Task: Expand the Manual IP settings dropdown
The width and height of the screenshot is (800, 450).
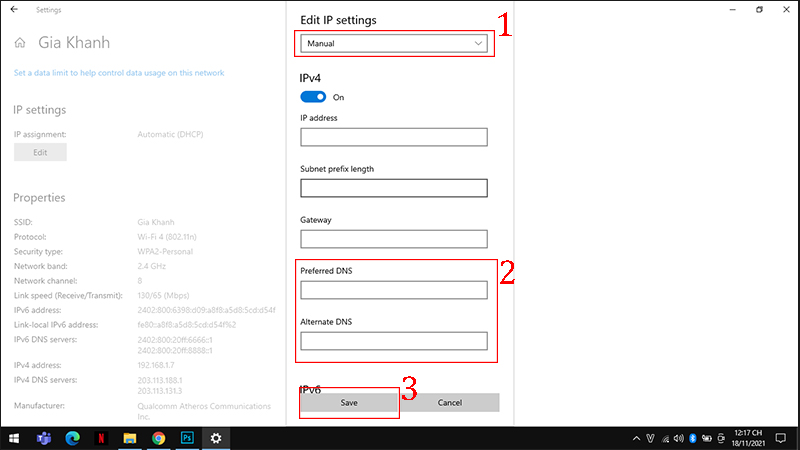Action: [x=394, y=44]
